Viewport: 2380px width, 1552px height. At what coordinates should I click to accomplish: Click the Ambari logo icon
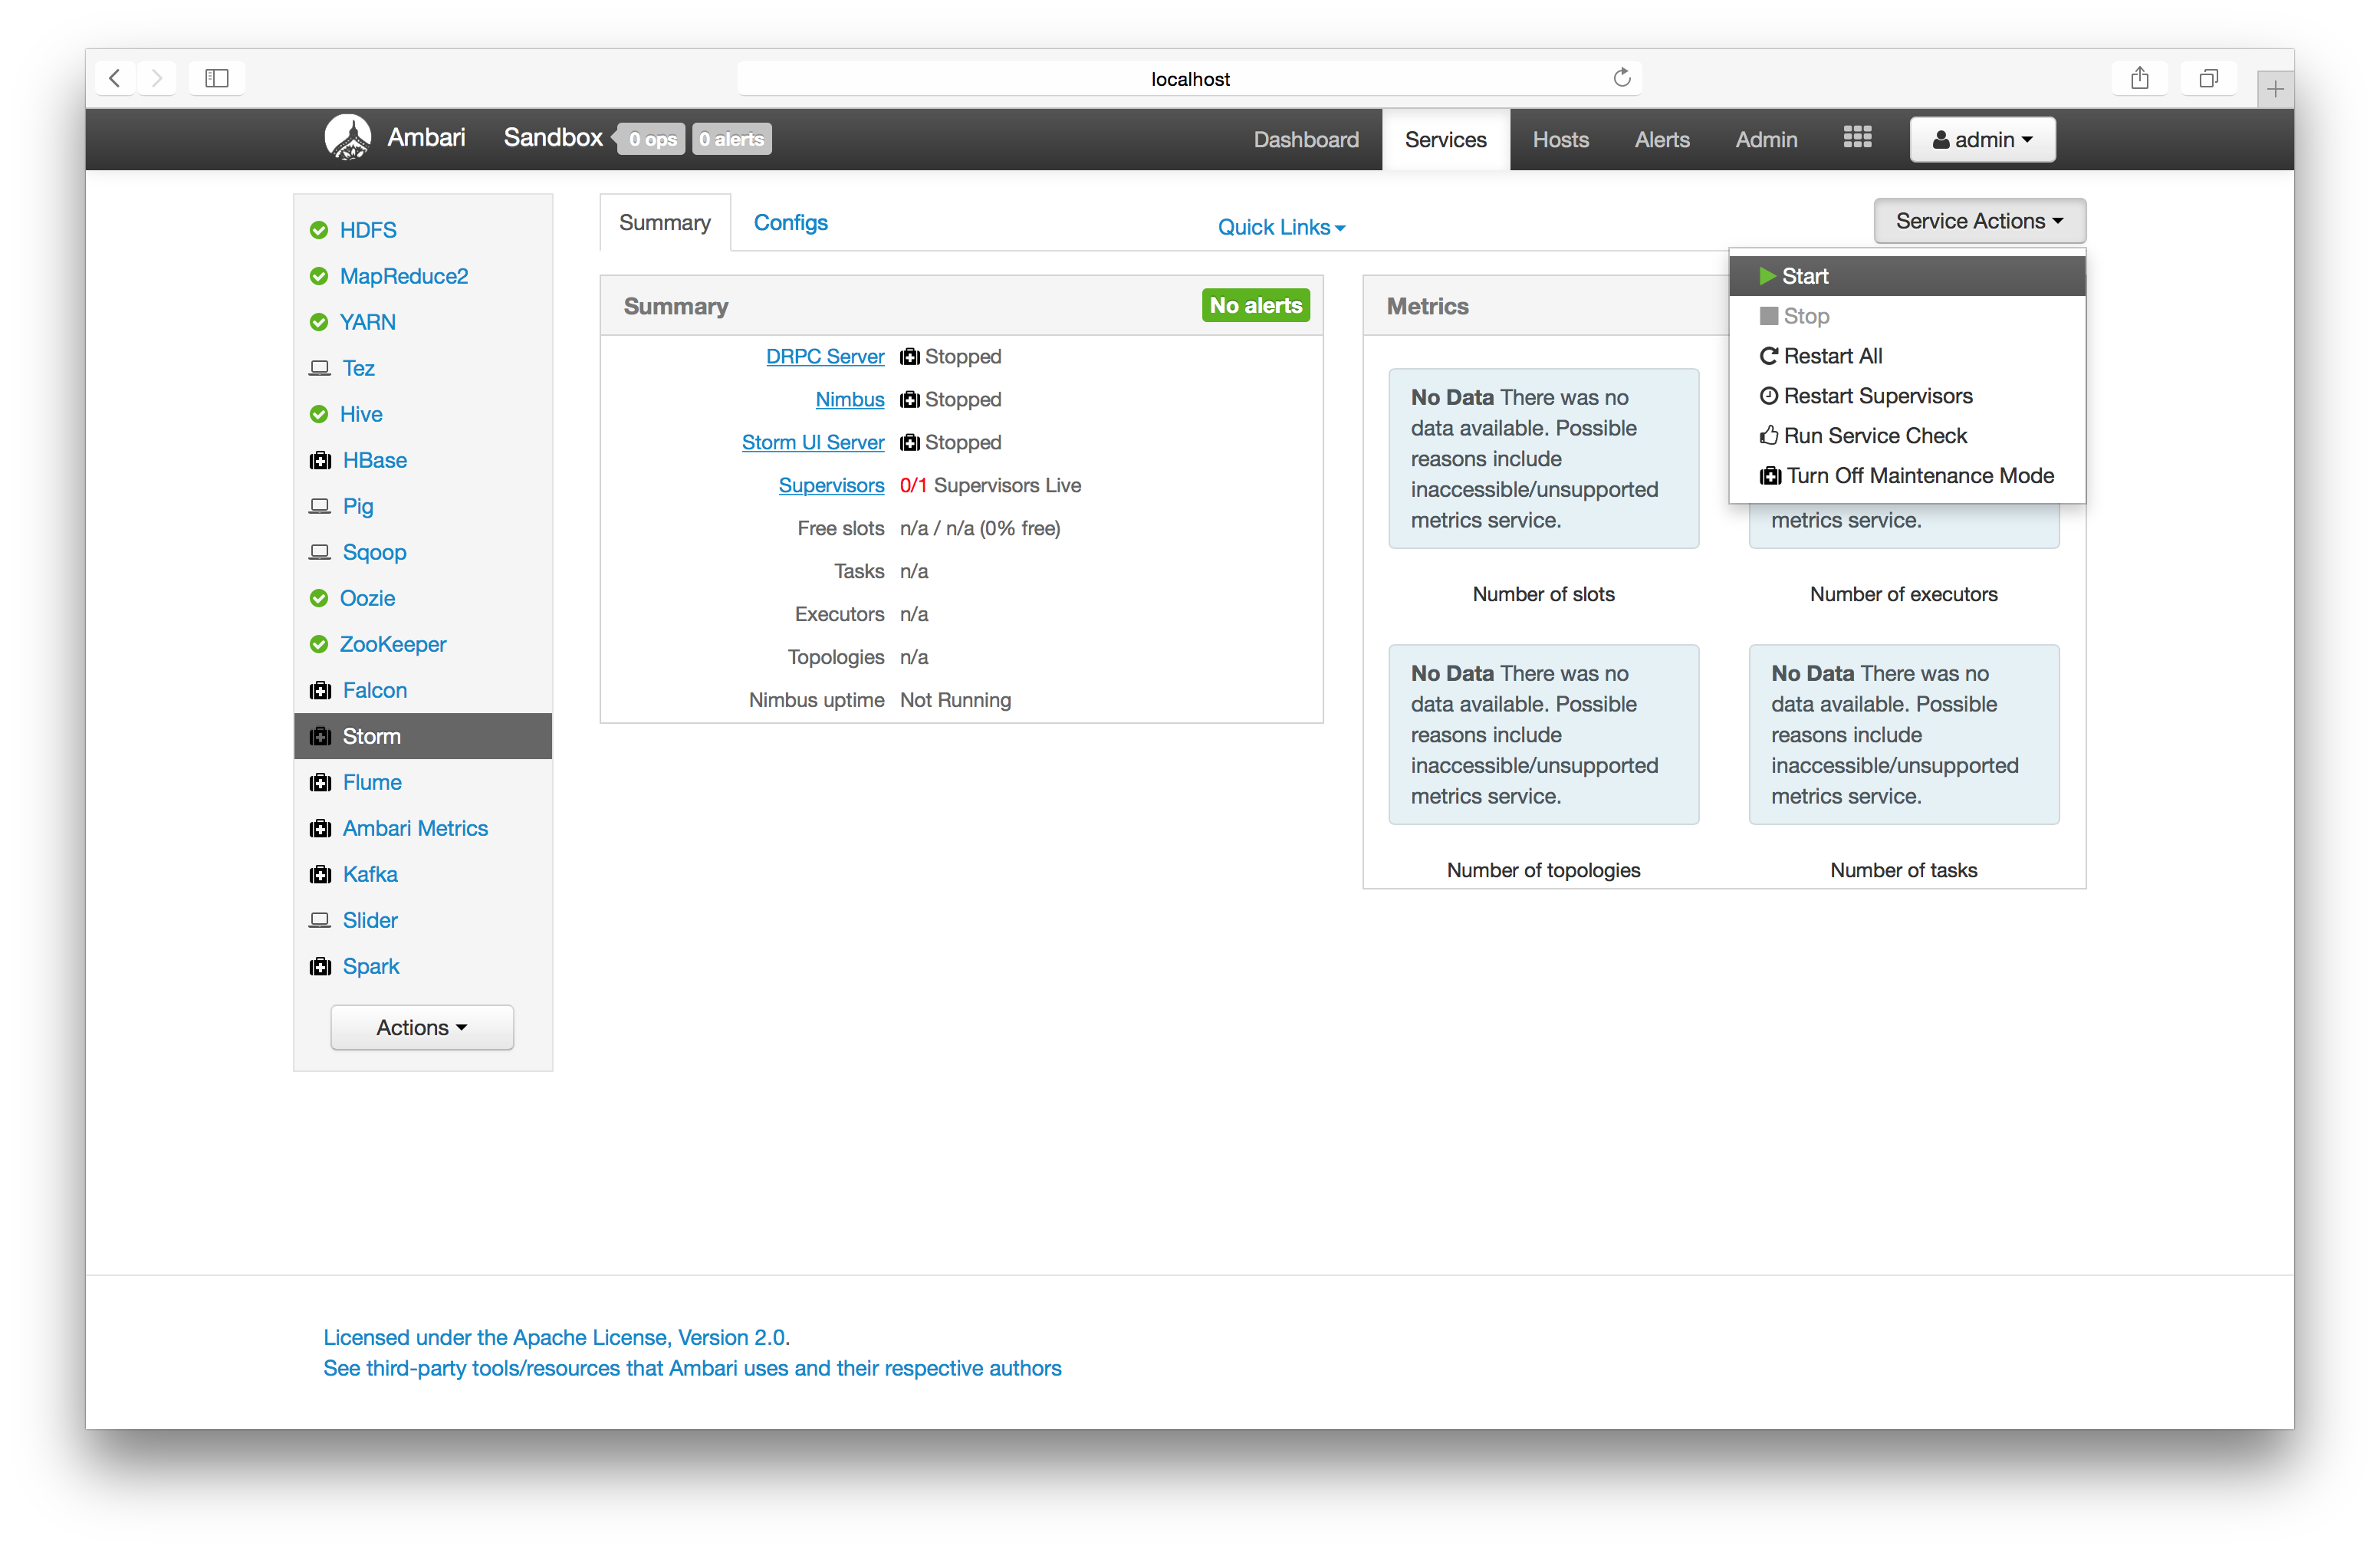(347, 138)
